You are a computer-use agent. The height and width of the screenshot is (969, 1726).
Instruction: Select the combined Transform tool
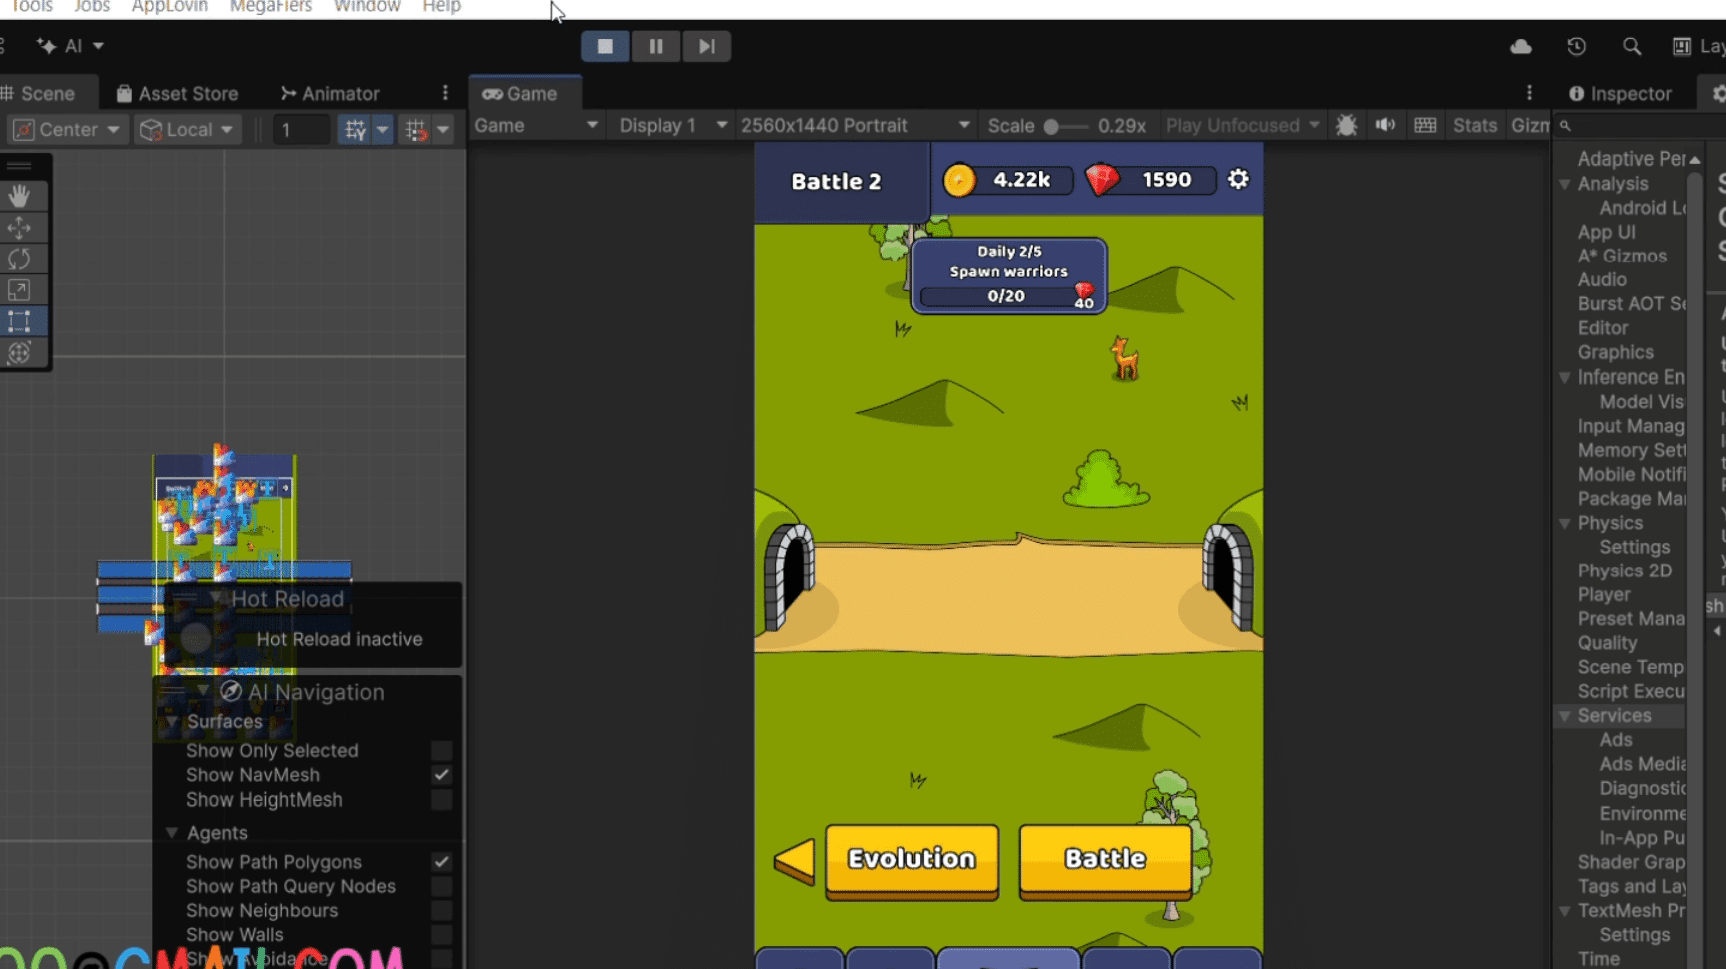[19, 353]
